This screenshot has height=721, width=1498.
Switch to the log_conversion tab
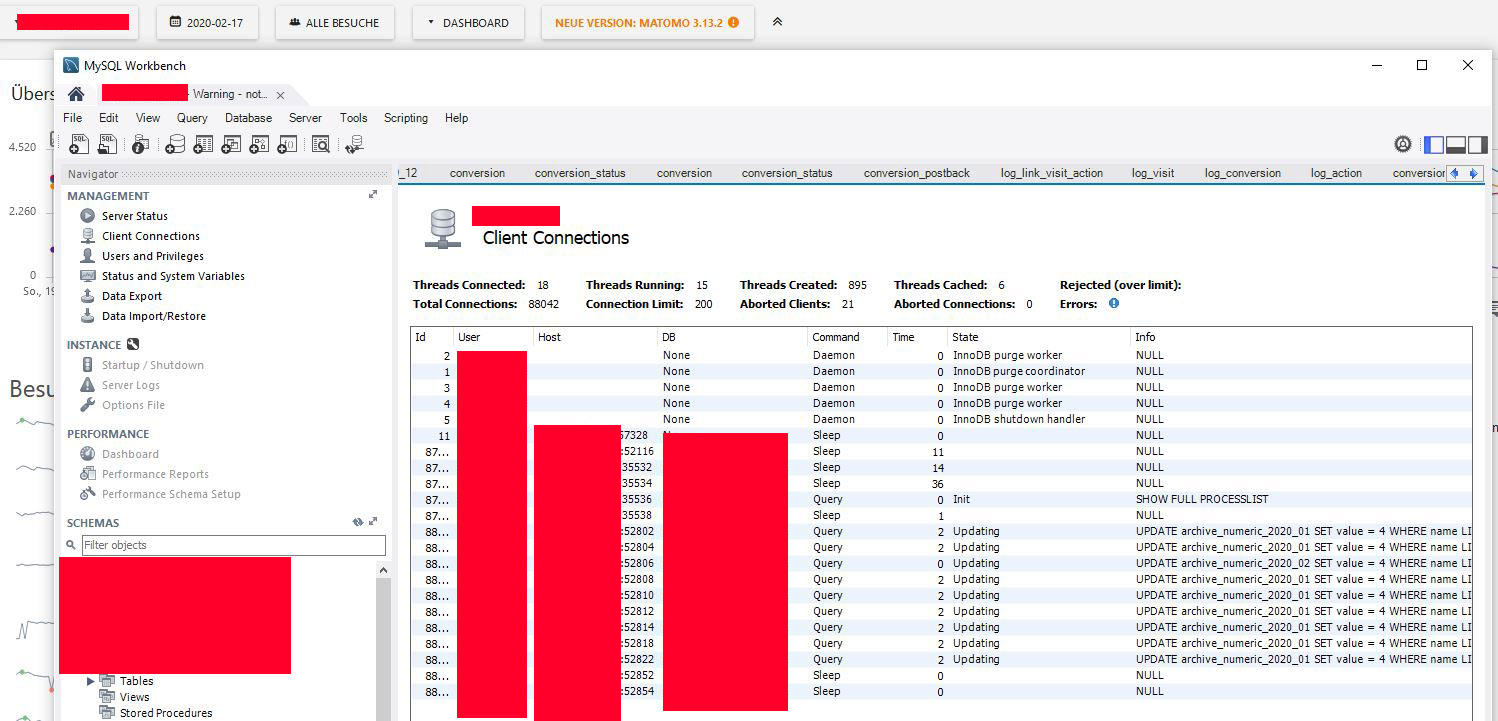point(1243,173)
